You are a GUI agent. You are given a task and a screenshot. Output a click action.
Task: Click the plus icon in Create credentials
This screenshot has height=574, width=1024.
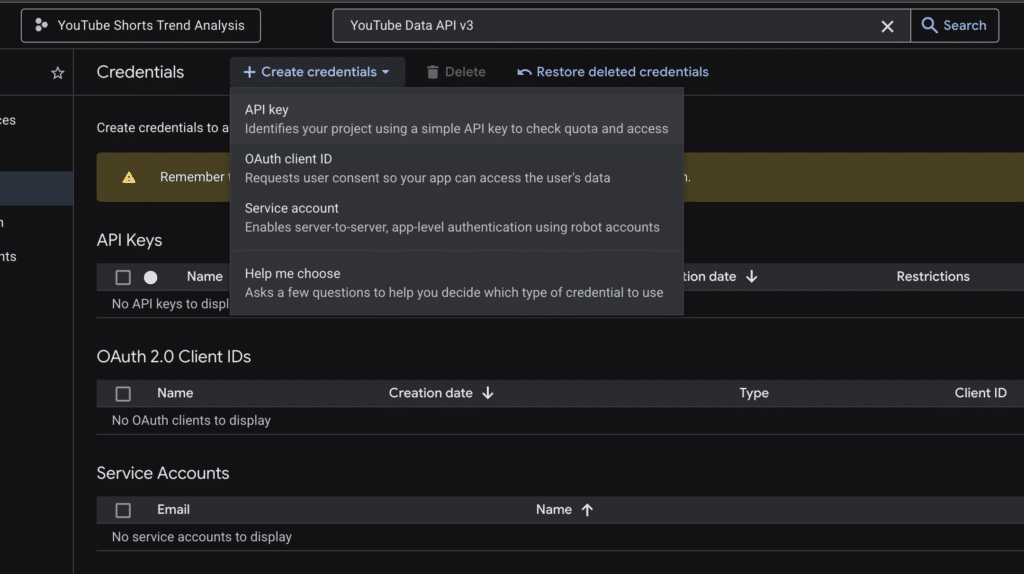249,72
